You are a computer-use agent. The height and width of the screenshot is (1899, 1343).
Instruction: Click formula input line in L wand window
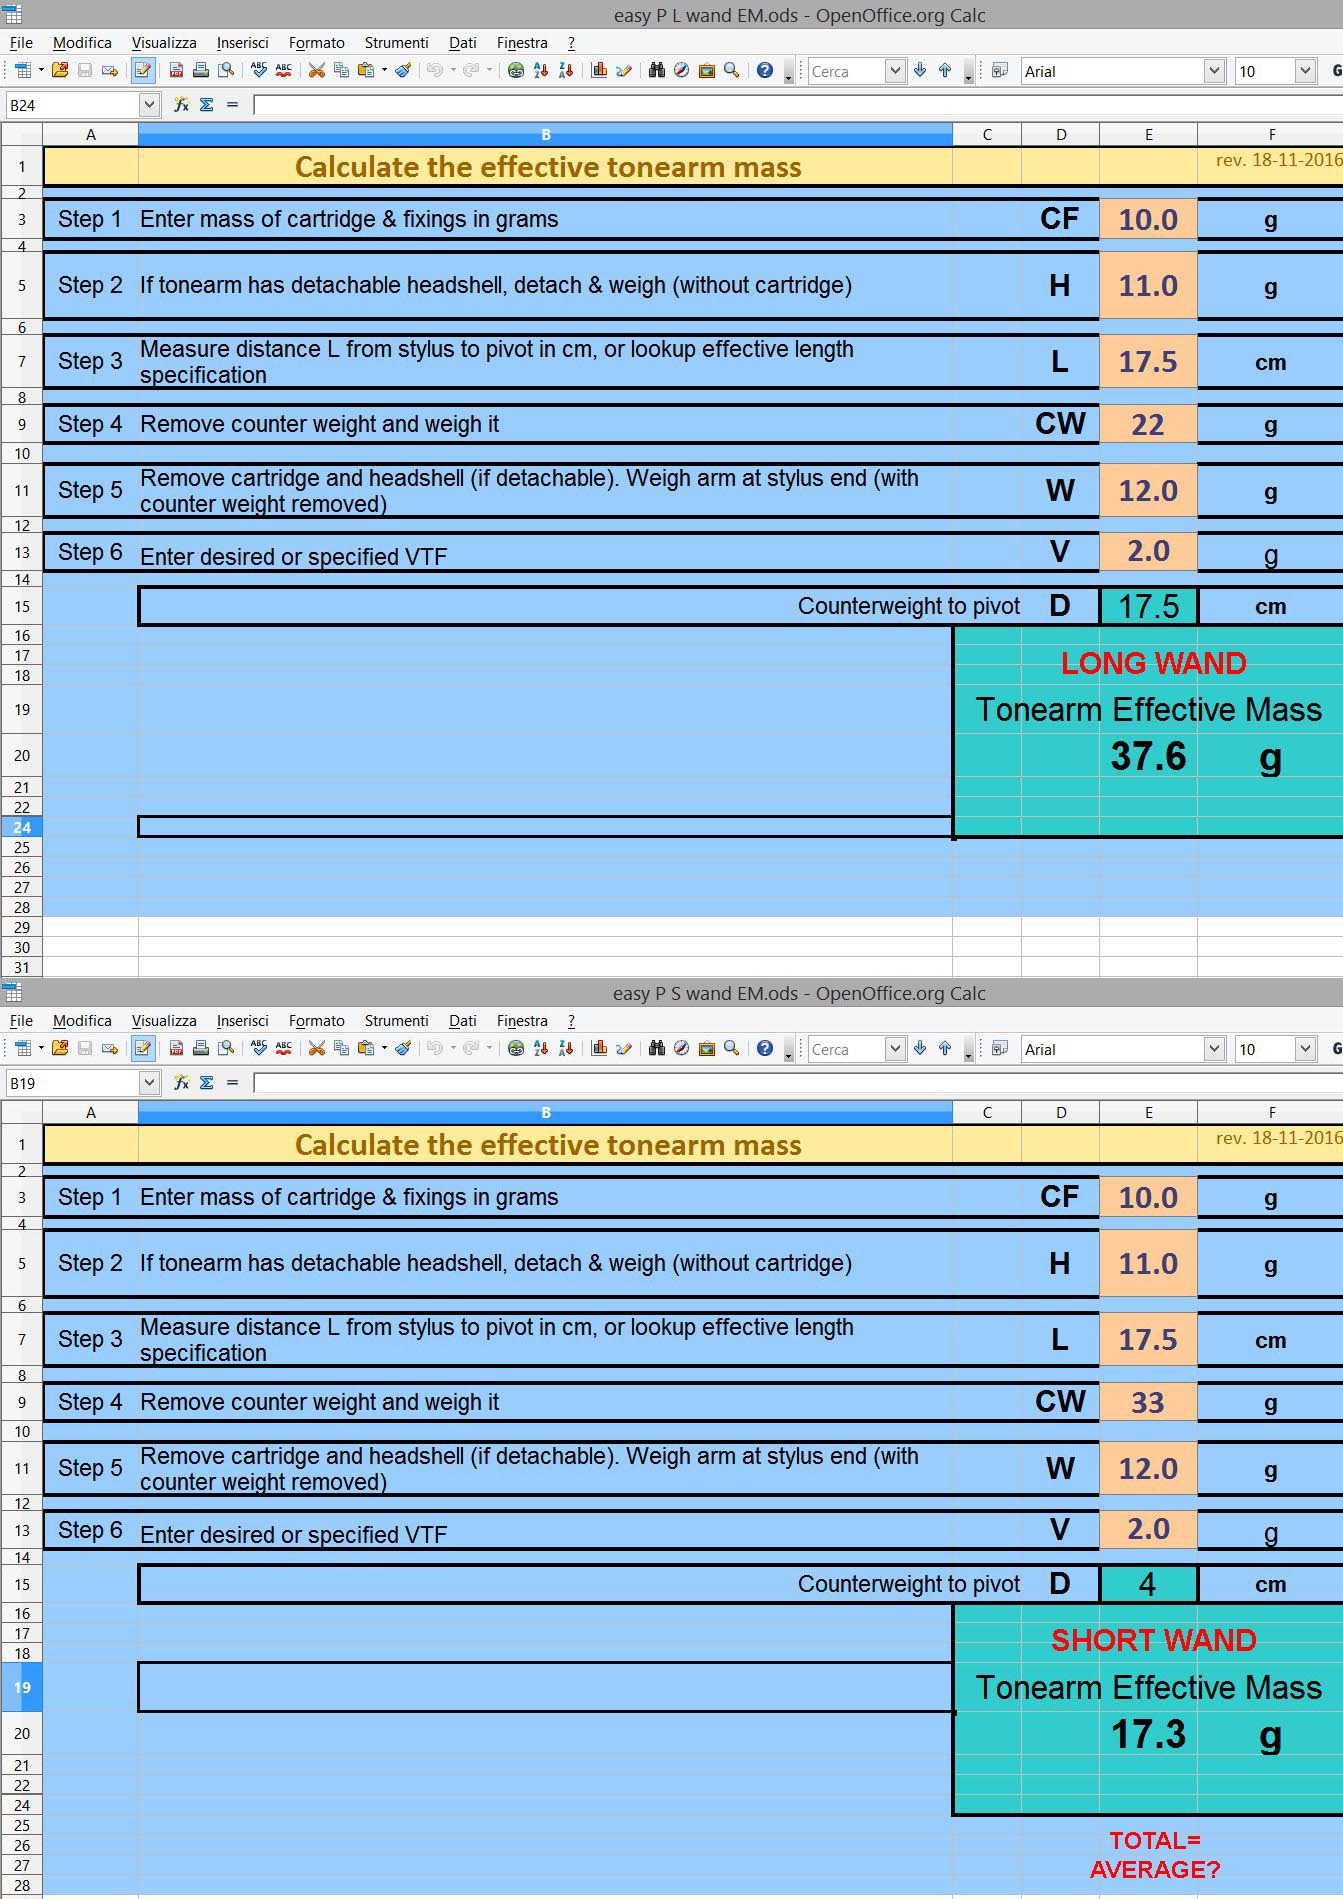click(797, 104)
